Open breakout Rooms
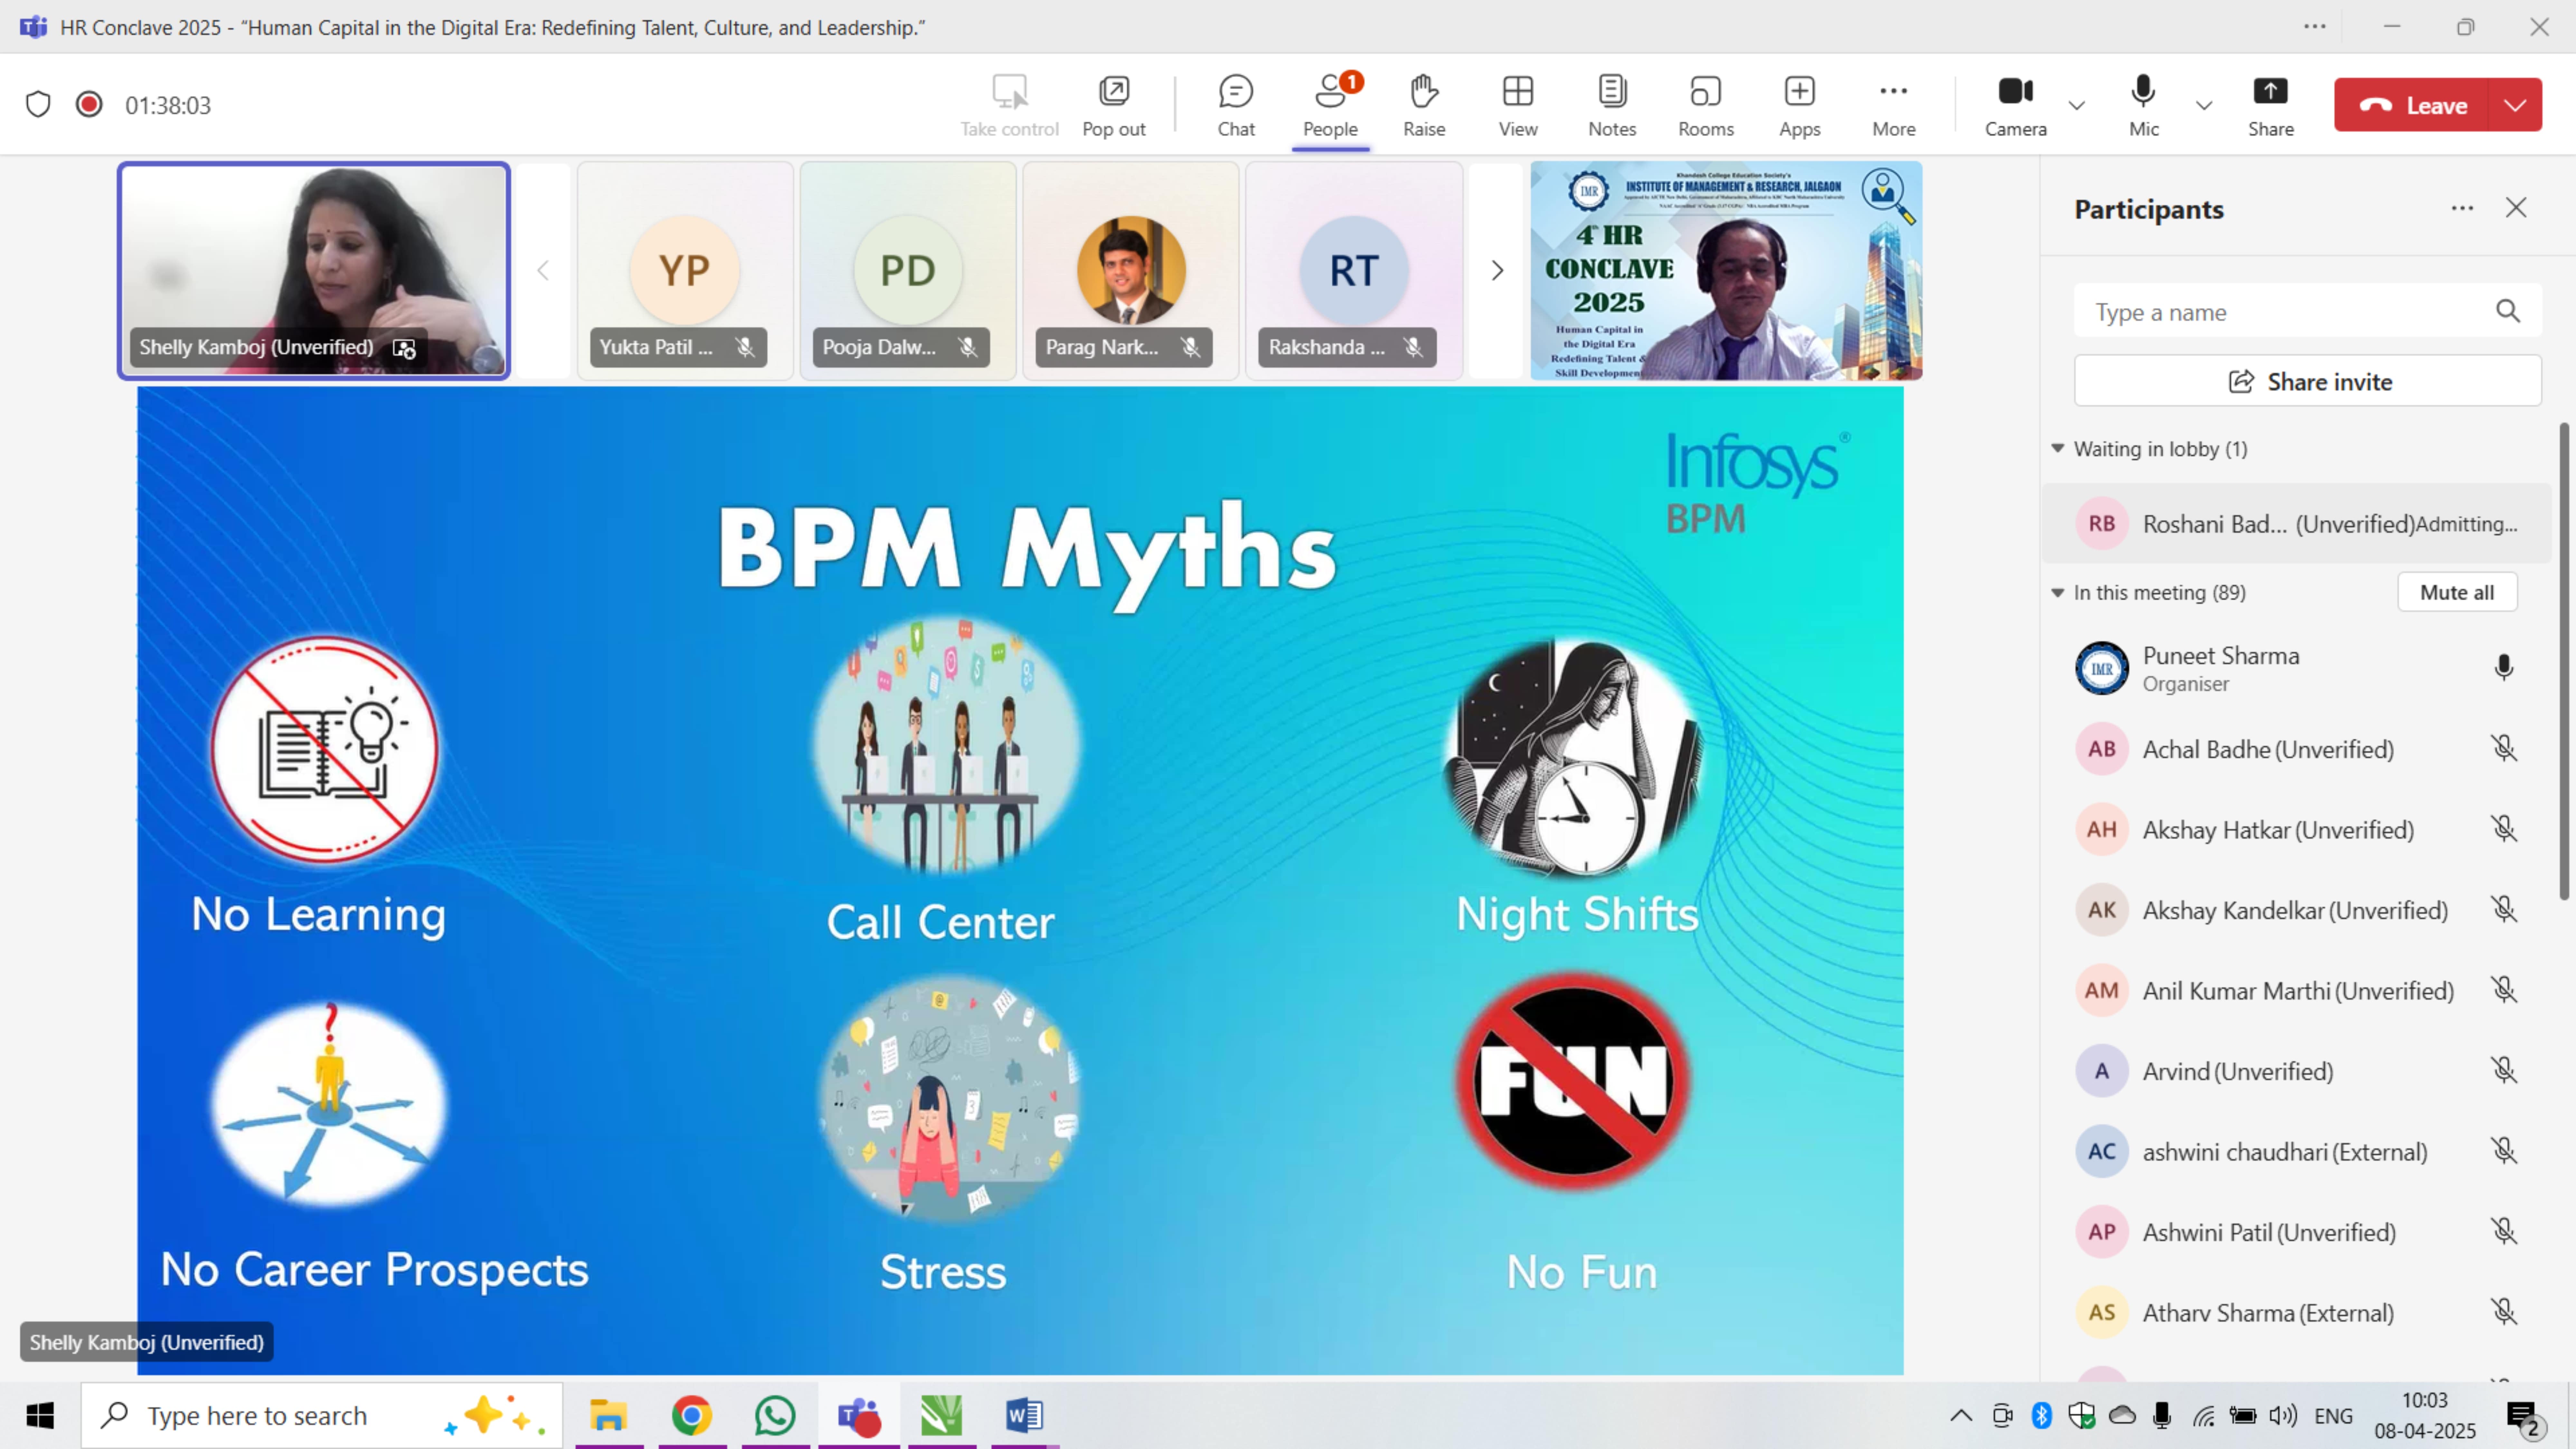2576x1449 pixels. click(1706, 105)
